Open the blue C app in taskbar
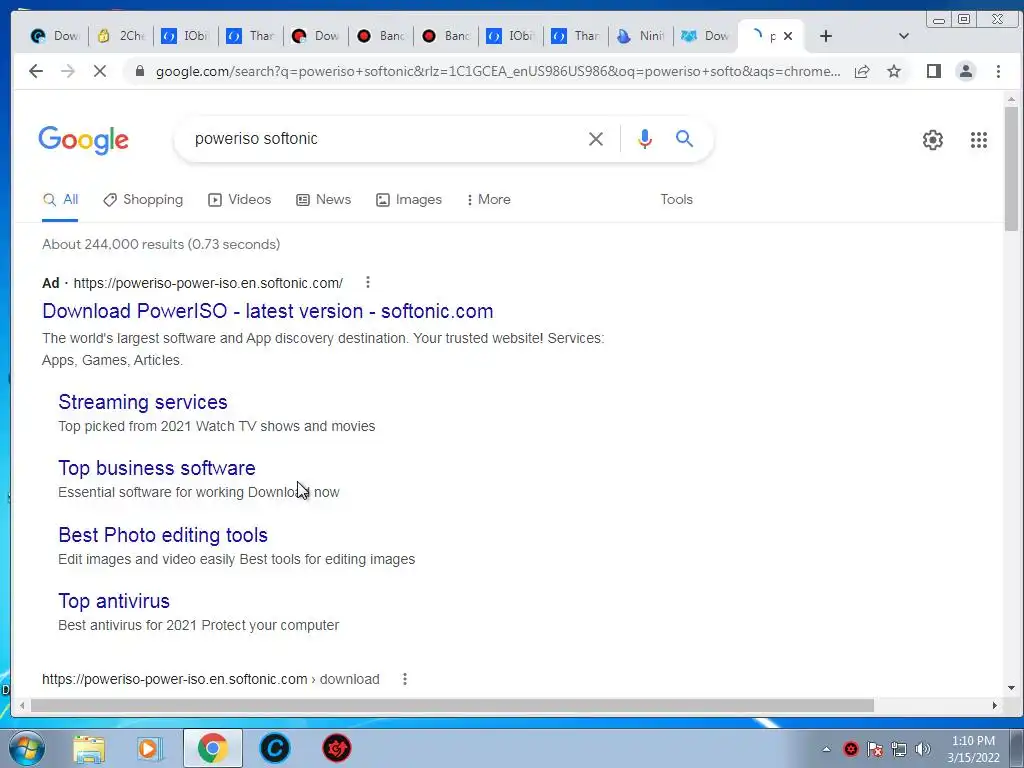The width and height of the screenshot is (1024, 768). click(x=275, y=748)
